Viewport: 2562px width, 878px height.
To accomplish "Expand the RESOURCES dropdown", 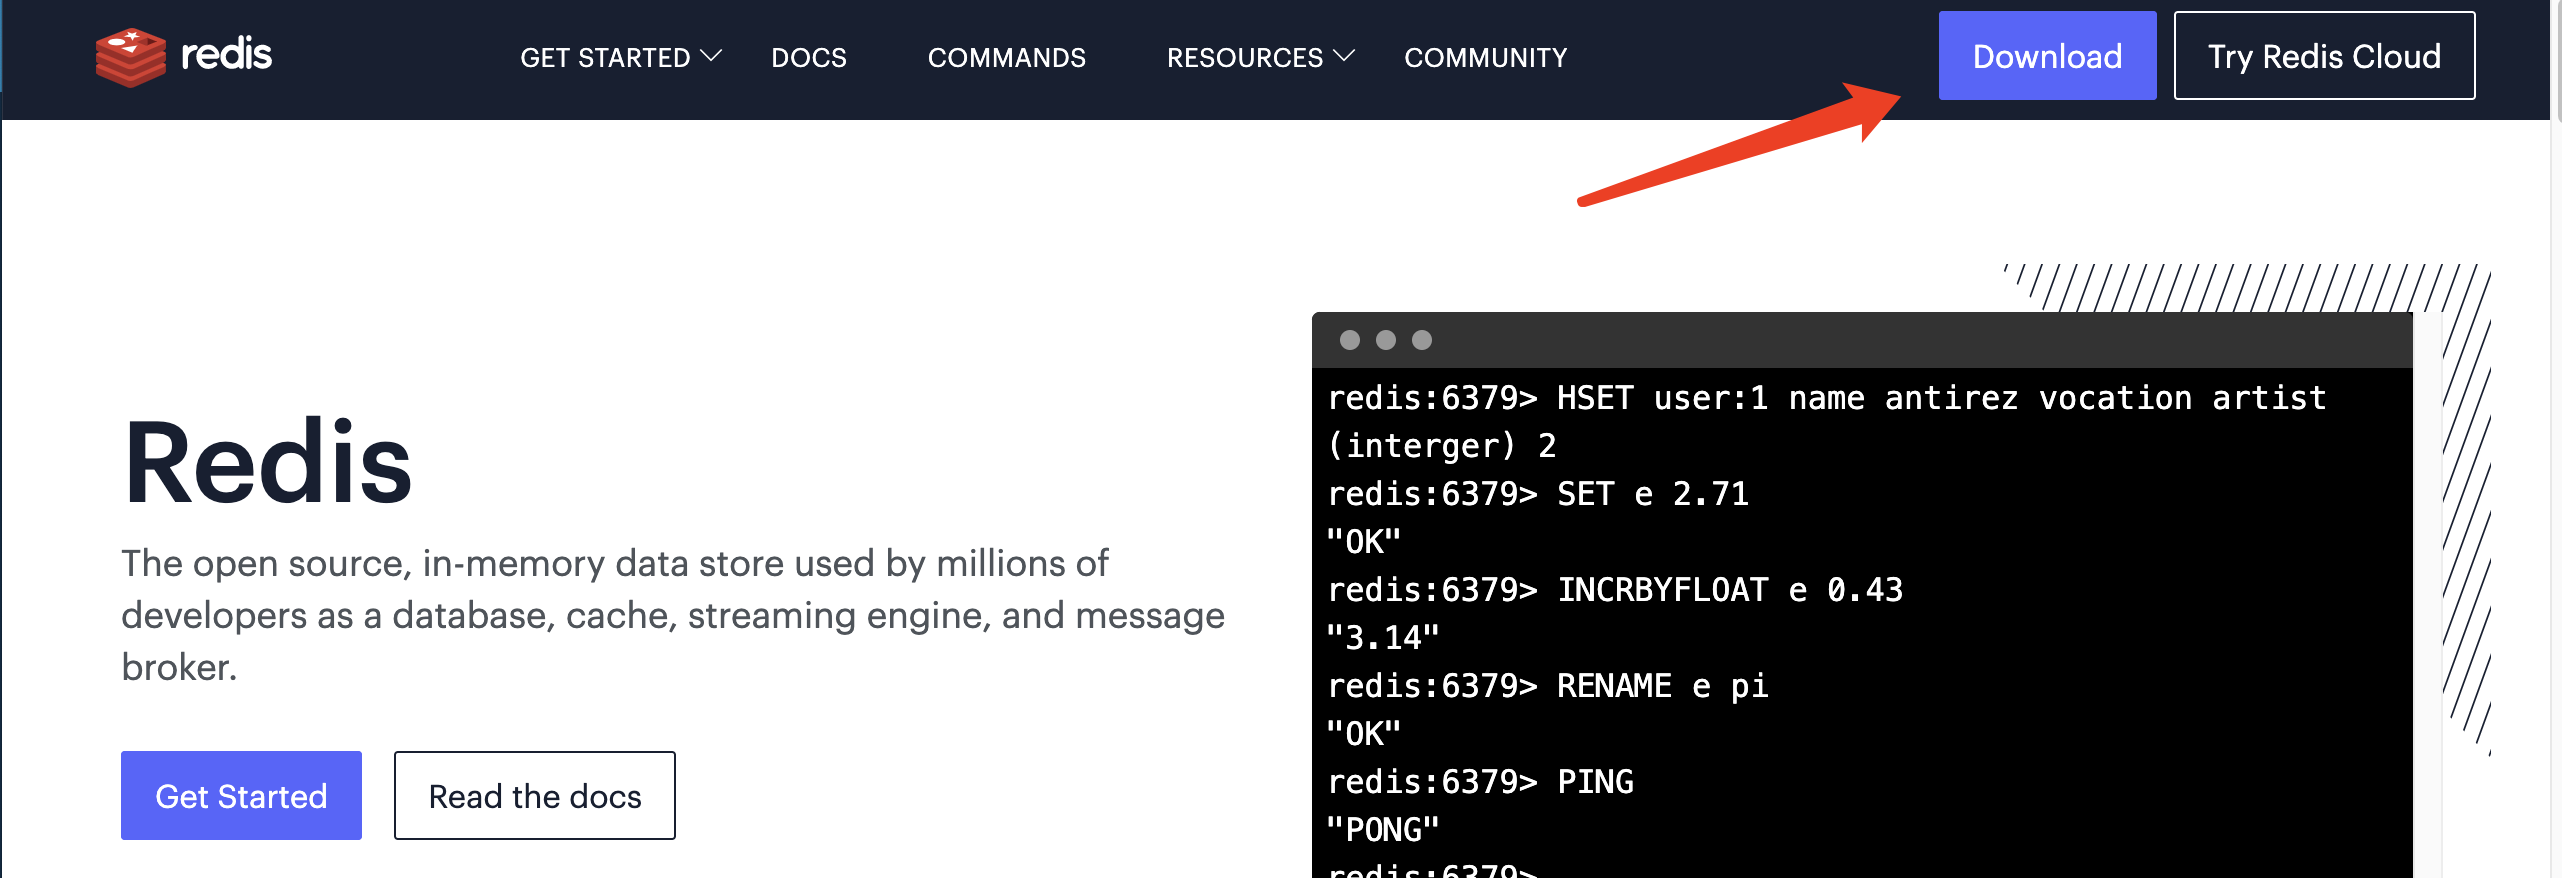I will point(1260,57).
